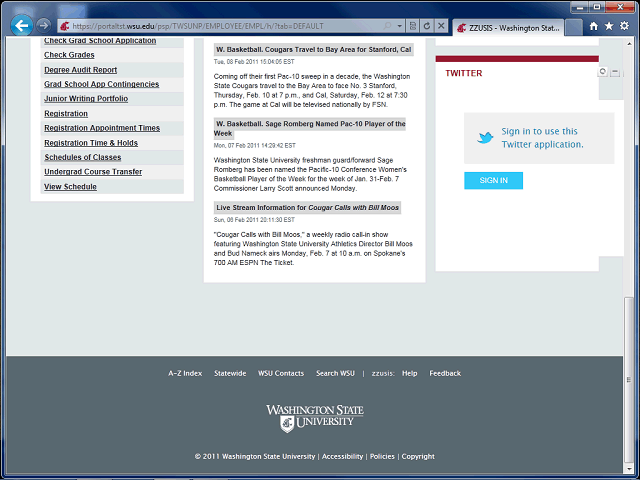The height and width of the screenshot is (480, 640).
Task: Open Registration Appointment Times link
Action: 102,128
